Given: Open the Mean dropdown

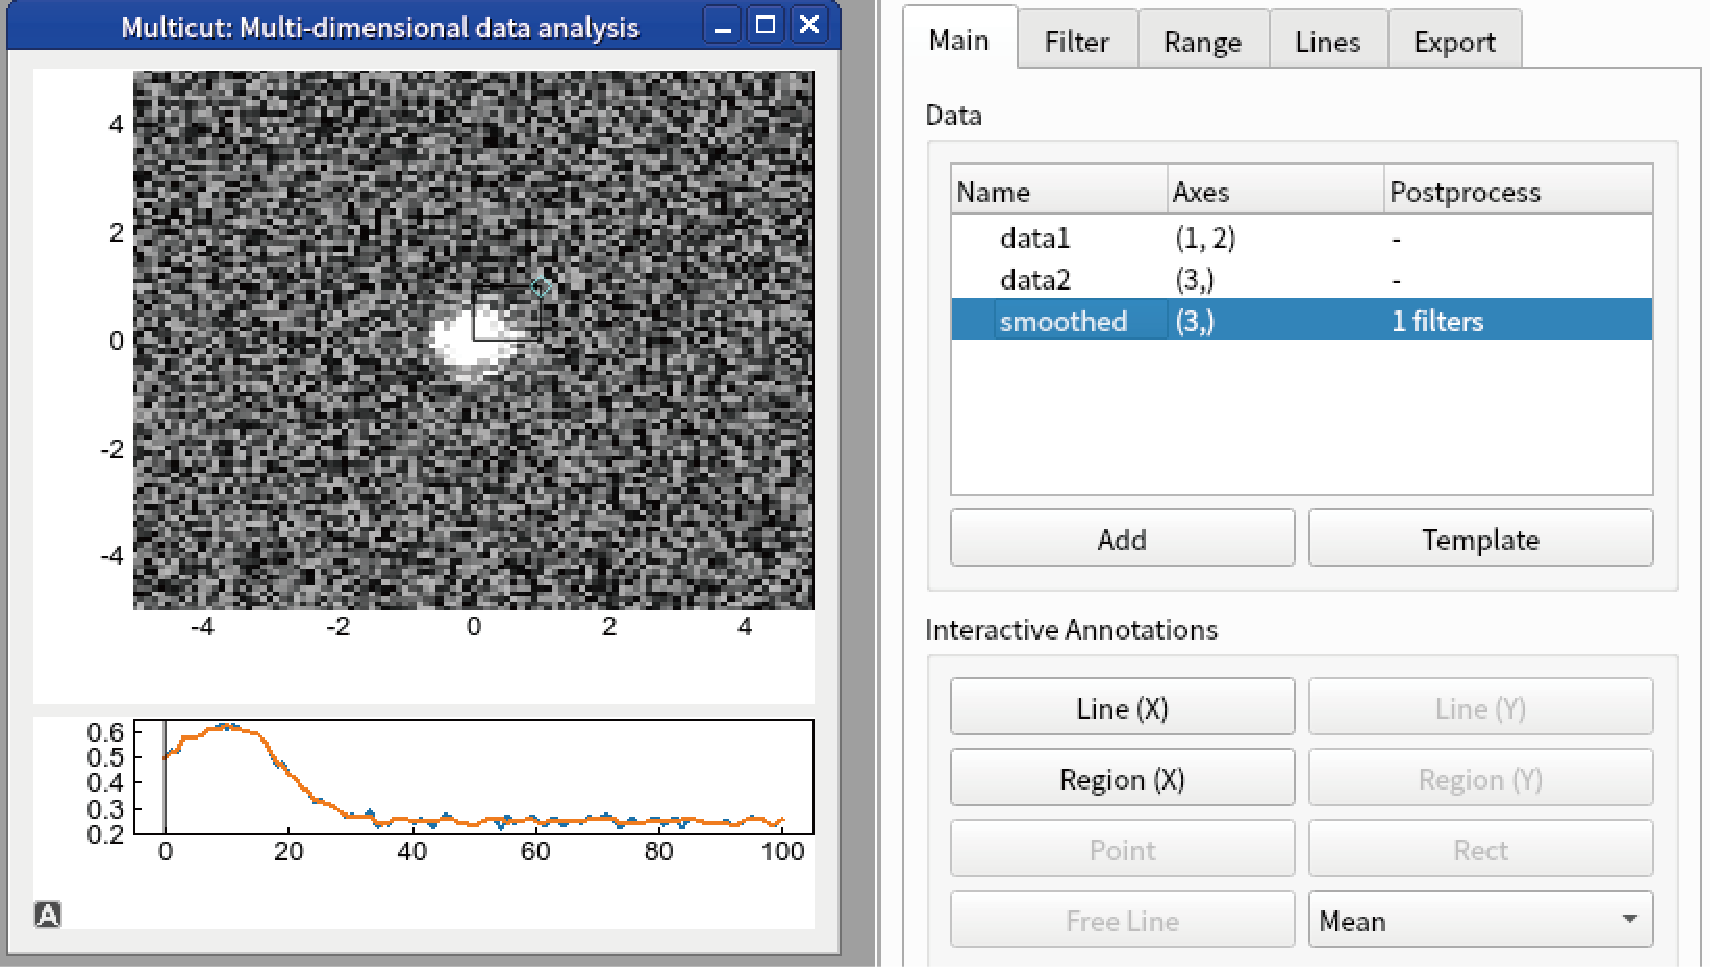Looking at the screenshot, I should pos(1480,920).
